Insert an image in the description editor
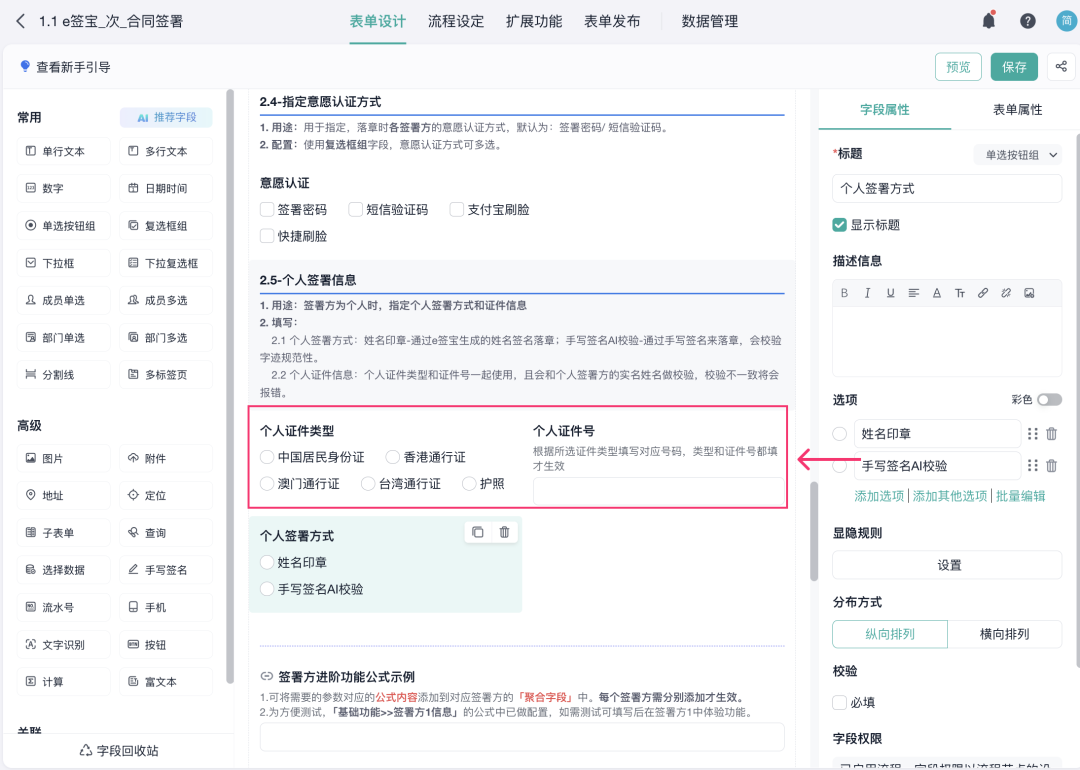This screenshot has height=770, width=1080. point(1029,293)
